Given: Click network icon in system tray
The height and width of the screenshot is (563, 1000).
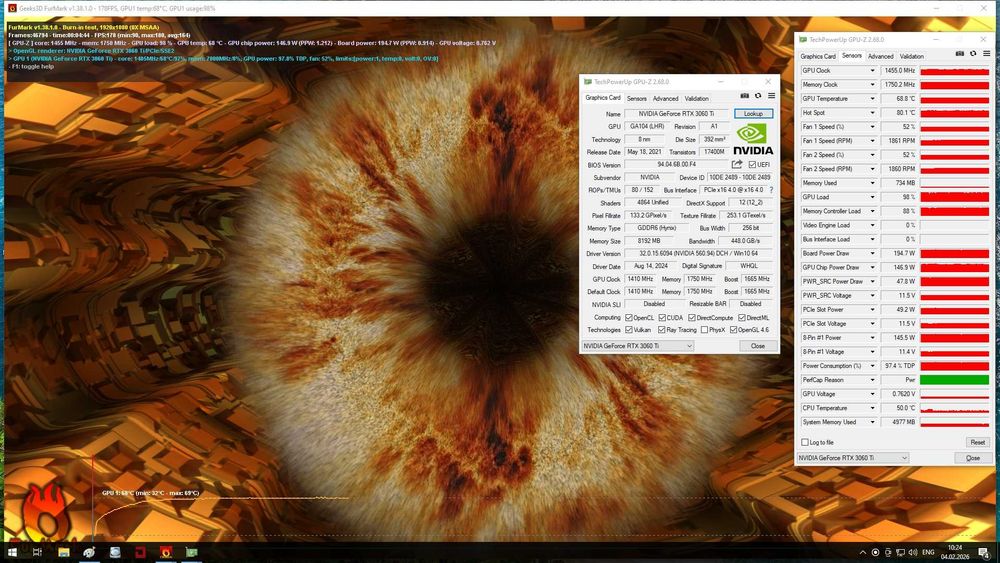Looking at the screenshot, I should 900,552.
